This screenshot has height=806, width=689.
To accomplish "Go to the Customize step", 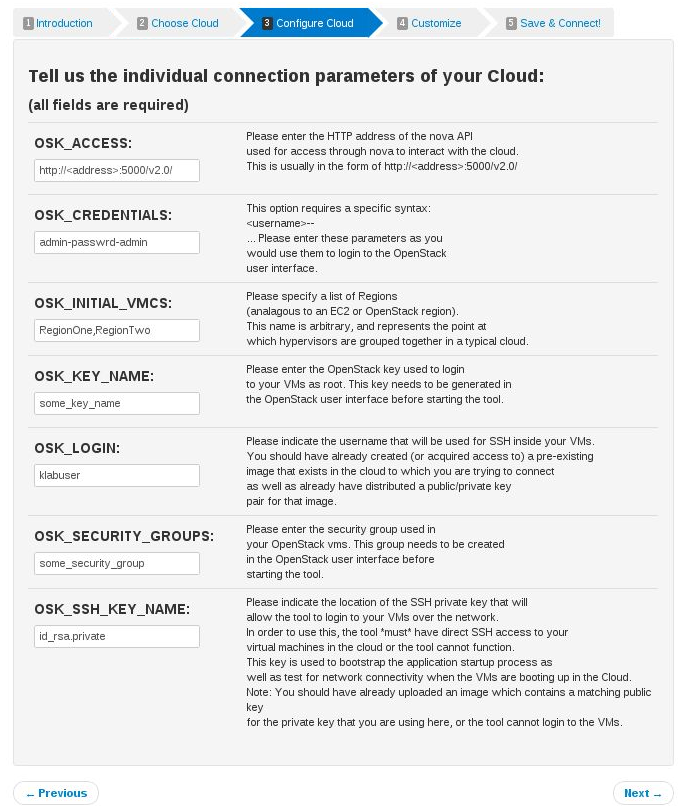I will tap(435, 23).
